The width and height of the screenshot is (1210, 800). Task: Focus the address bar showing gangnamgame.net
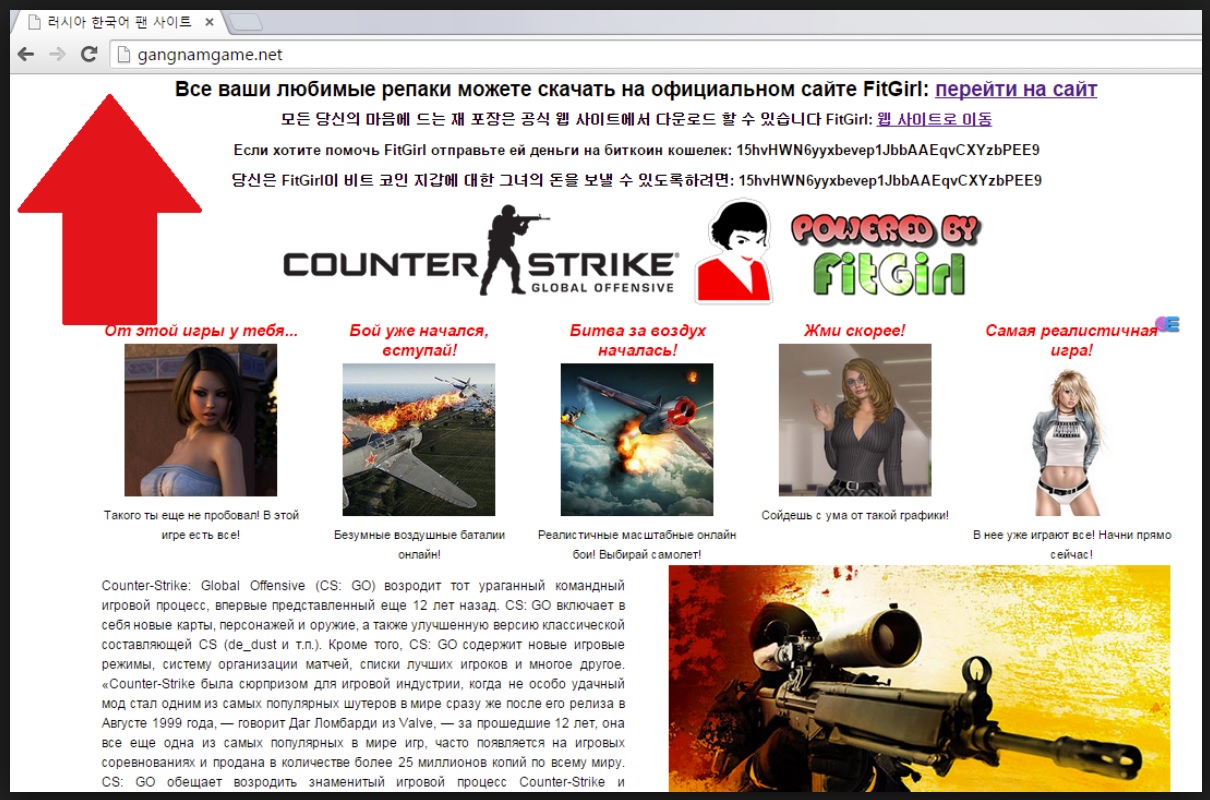(655, 55)
